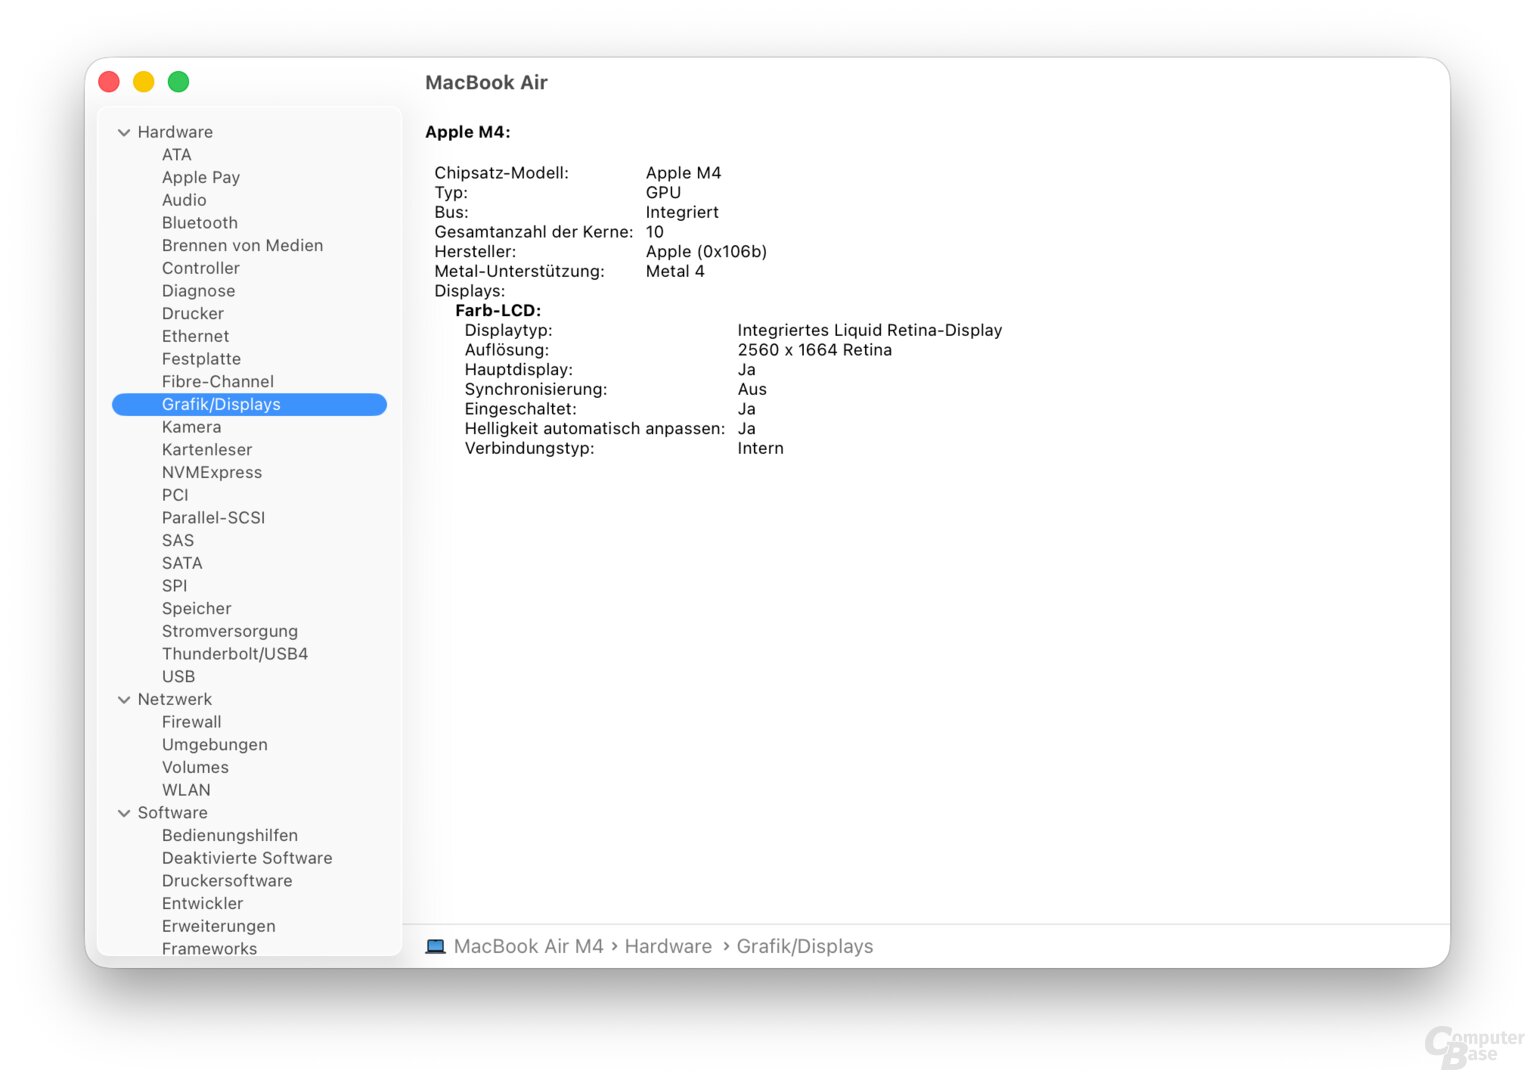Select Apple Pay in the sidebar

201,177
